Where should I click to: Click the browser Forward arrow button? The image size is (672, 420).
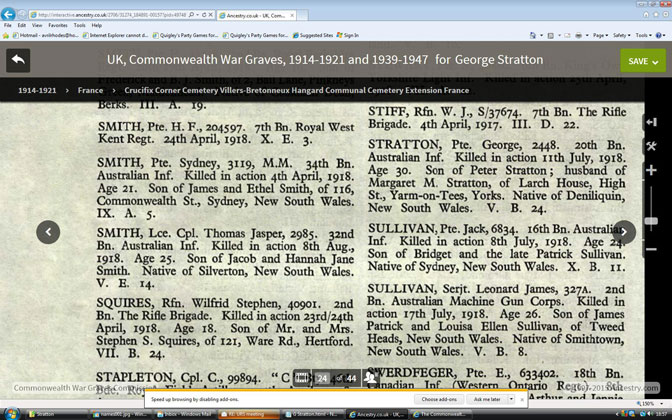tap(21, 15)
